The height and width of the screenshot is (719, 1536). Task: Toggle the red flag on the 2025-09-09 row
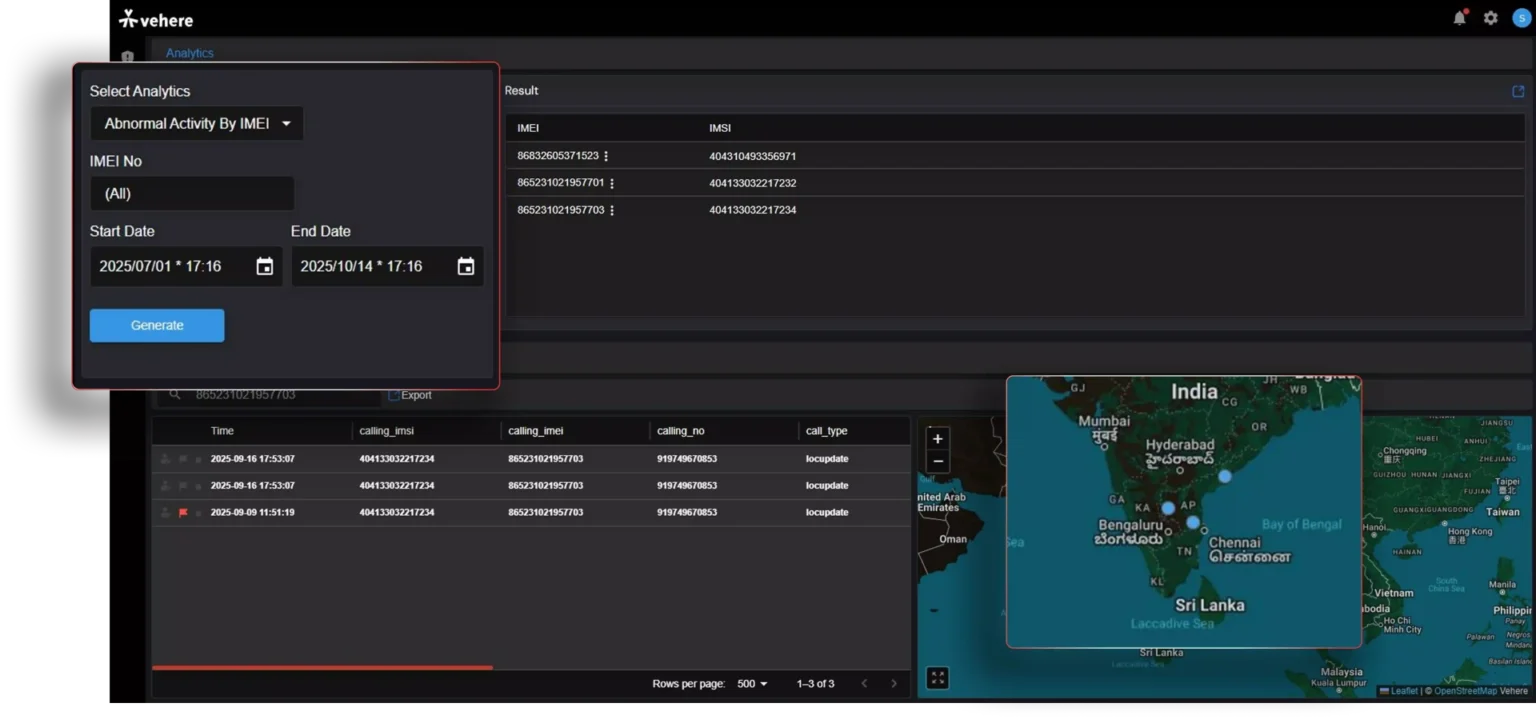(183, 513)
